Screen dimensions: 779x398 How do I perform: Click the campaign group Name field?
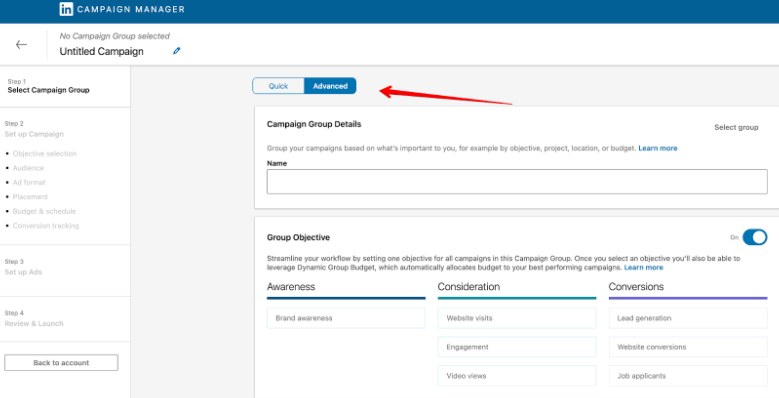coord(517,181)
